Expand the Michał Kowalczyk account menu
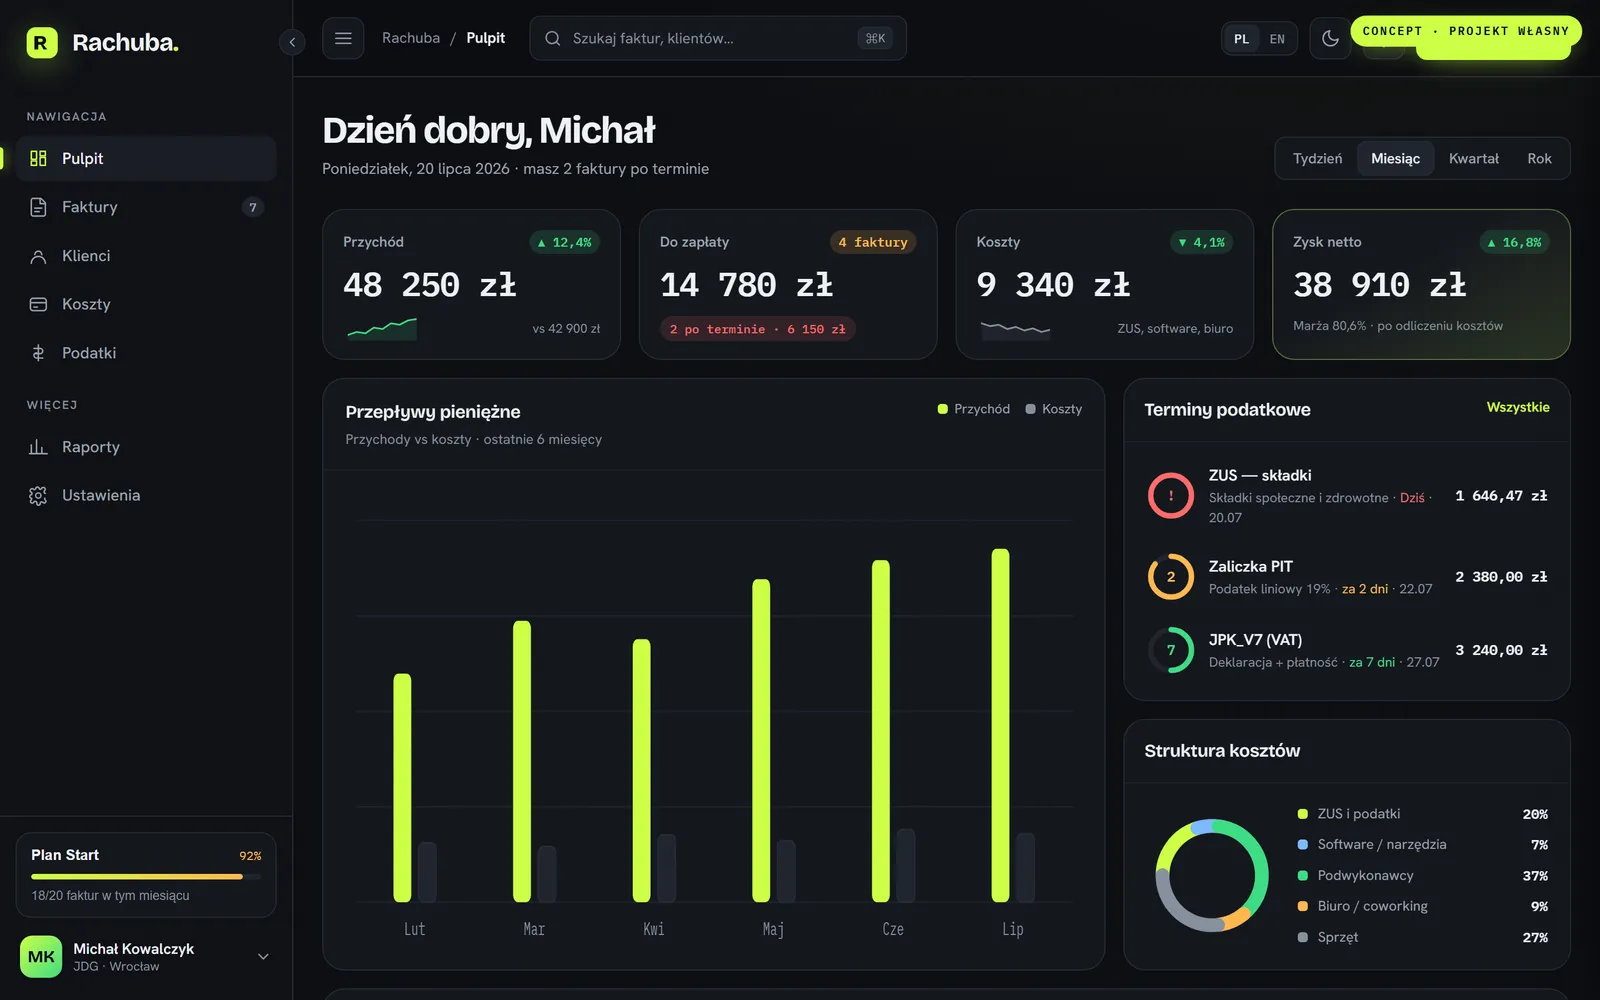 tap(263, 956)
